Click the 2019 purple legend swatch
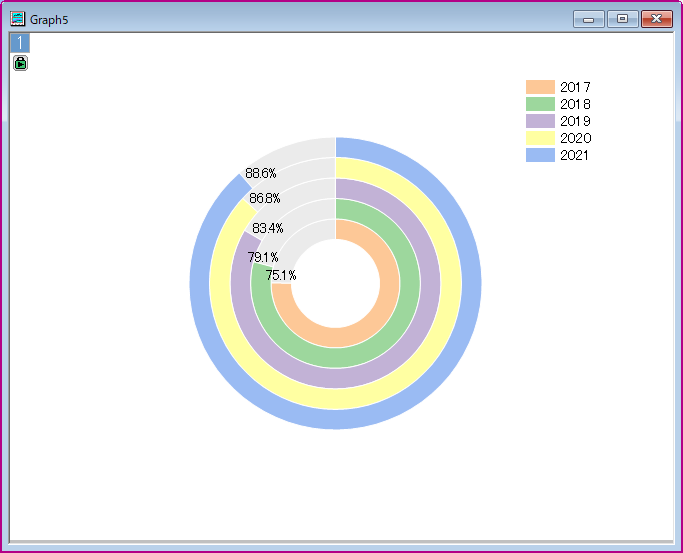683x553 pixels. point(540,121)
